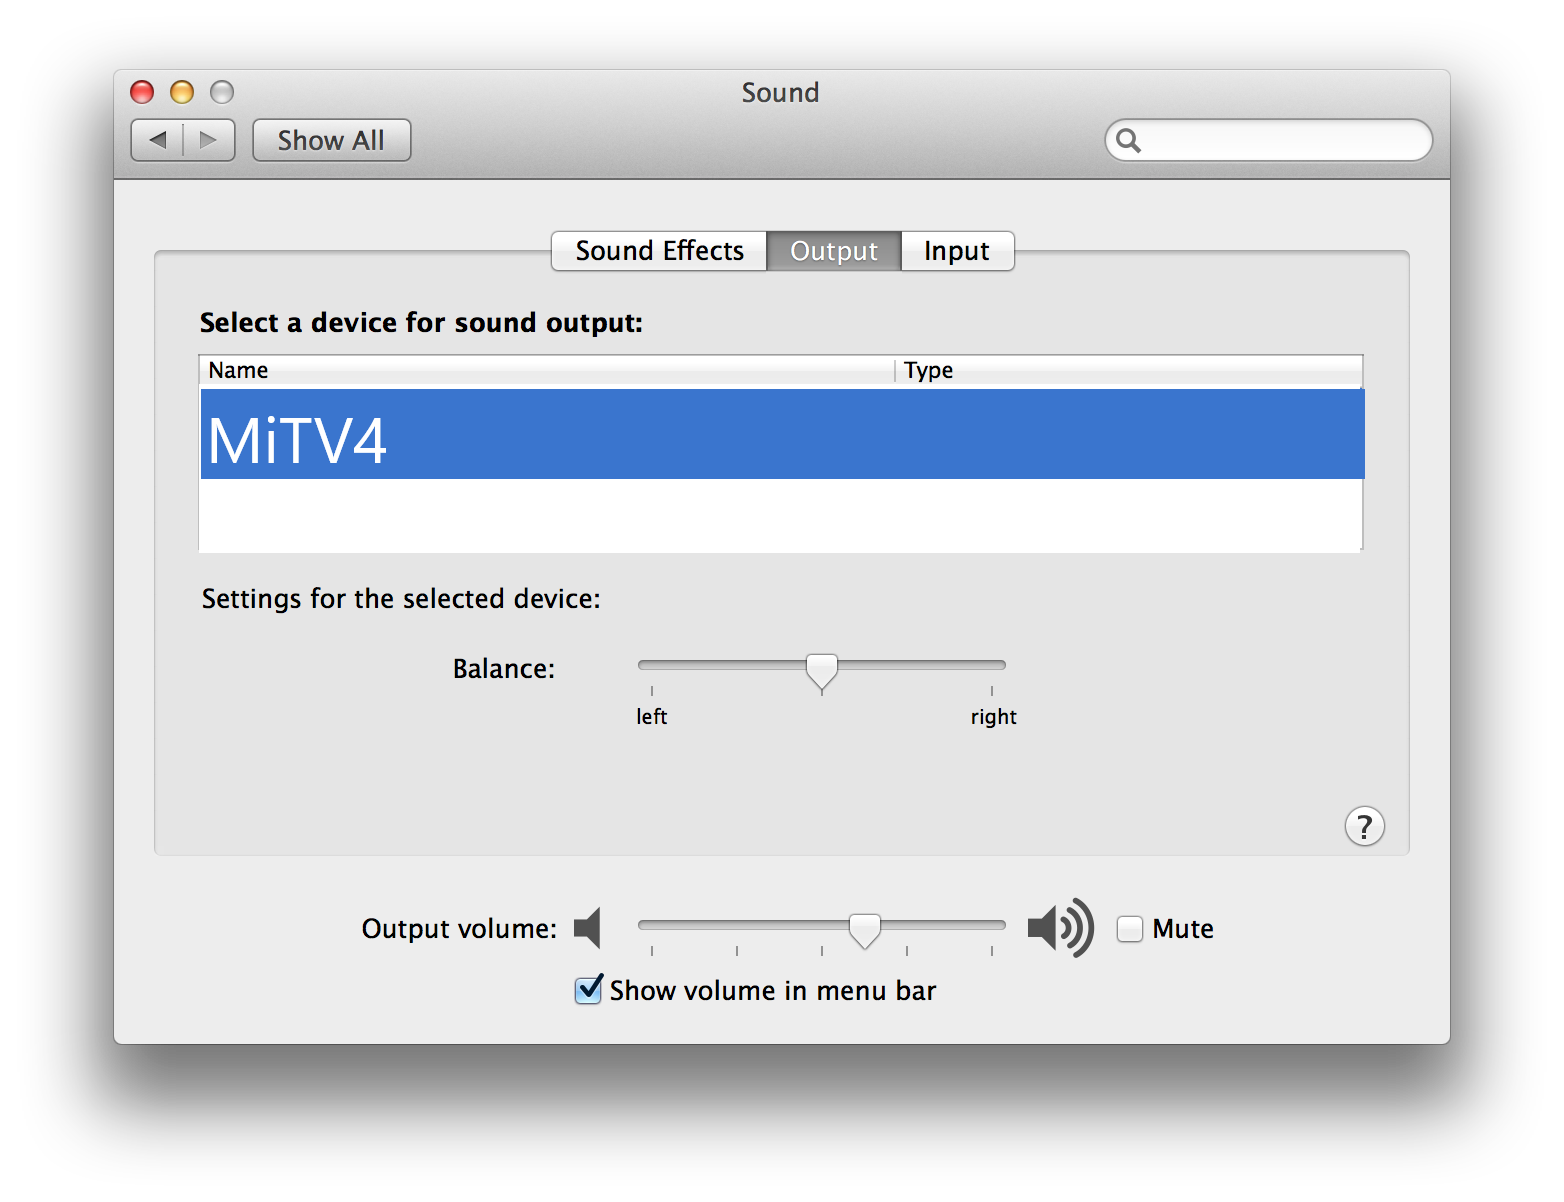The image size is (1564, 1202).
Task: Click the Name column header
Action: 547,370
